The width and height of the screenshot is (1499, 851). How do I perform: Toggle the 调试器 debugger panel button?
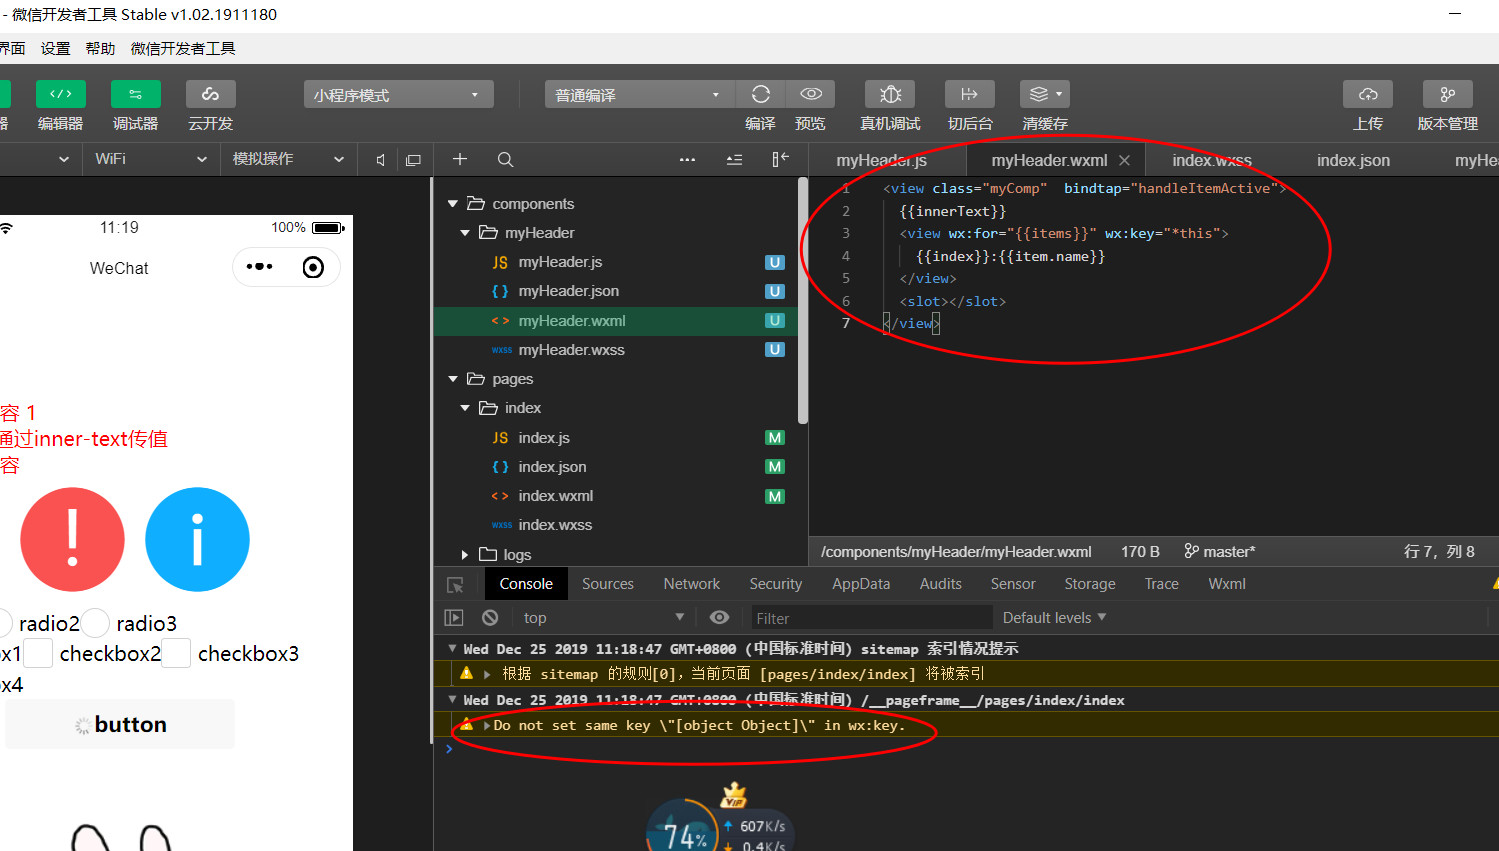click(x=136, y=94)
